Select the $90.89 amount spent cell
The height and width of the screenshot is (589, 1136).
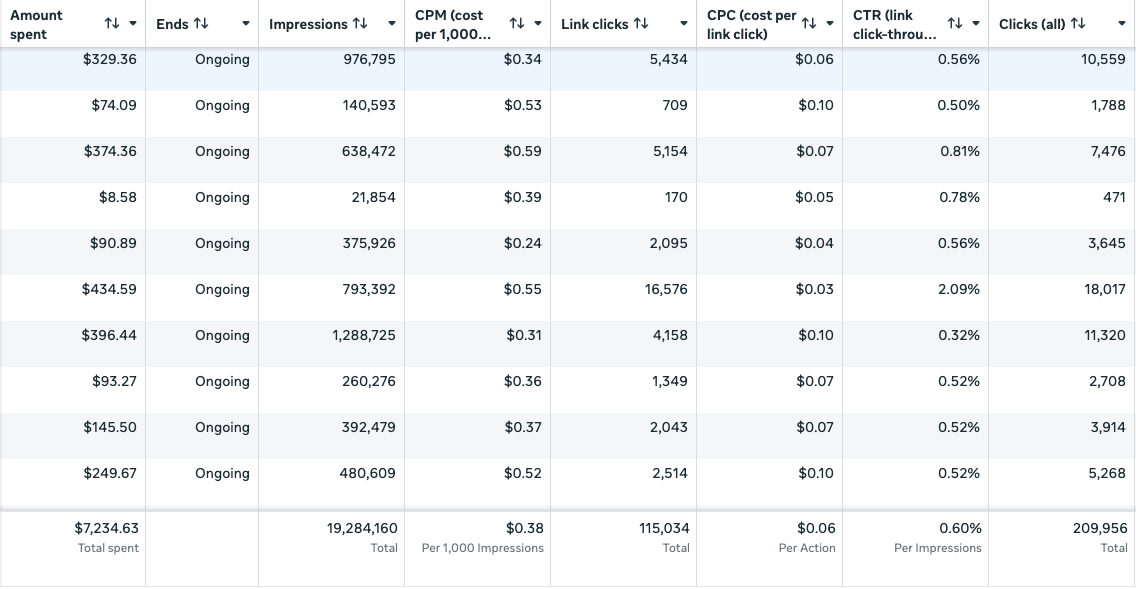tap(113, 243)
